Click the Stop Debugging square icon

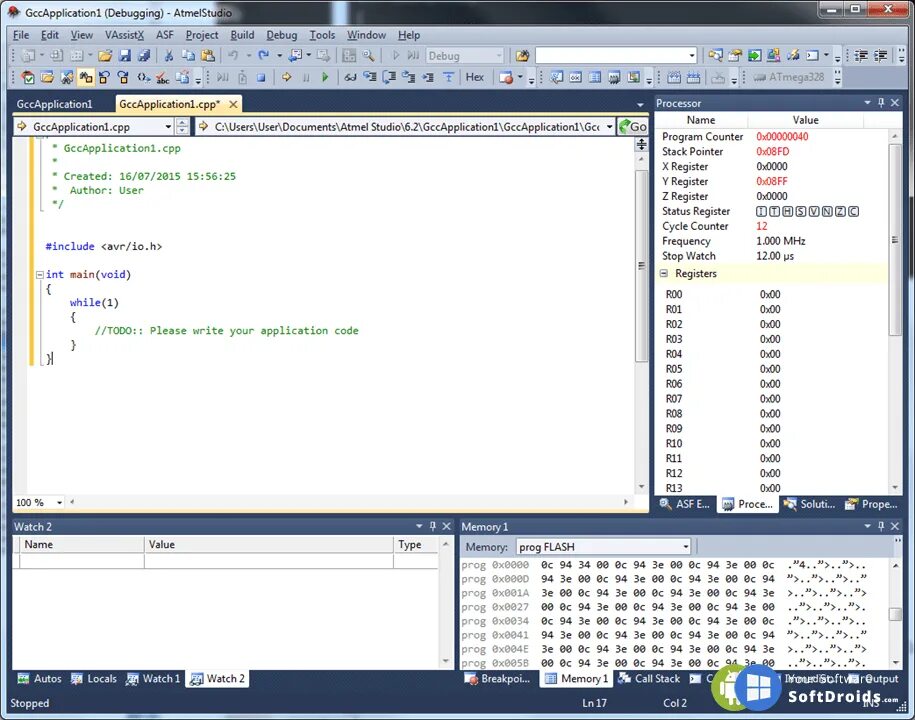point(261,77)
